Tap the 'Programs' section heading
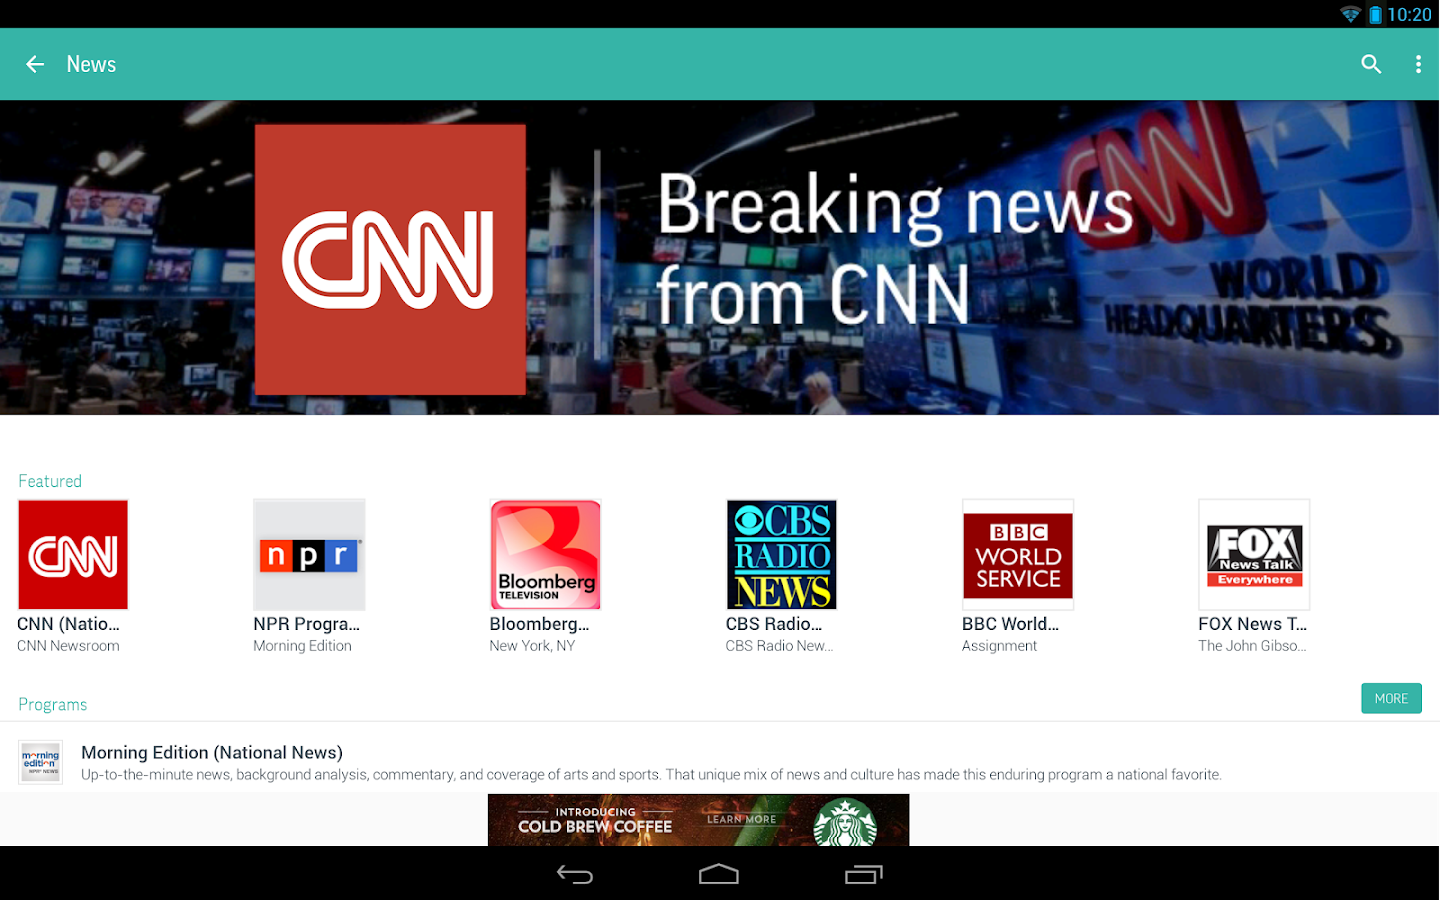Viewport: 1440px width, 900px height. click(x=53, y=704)
